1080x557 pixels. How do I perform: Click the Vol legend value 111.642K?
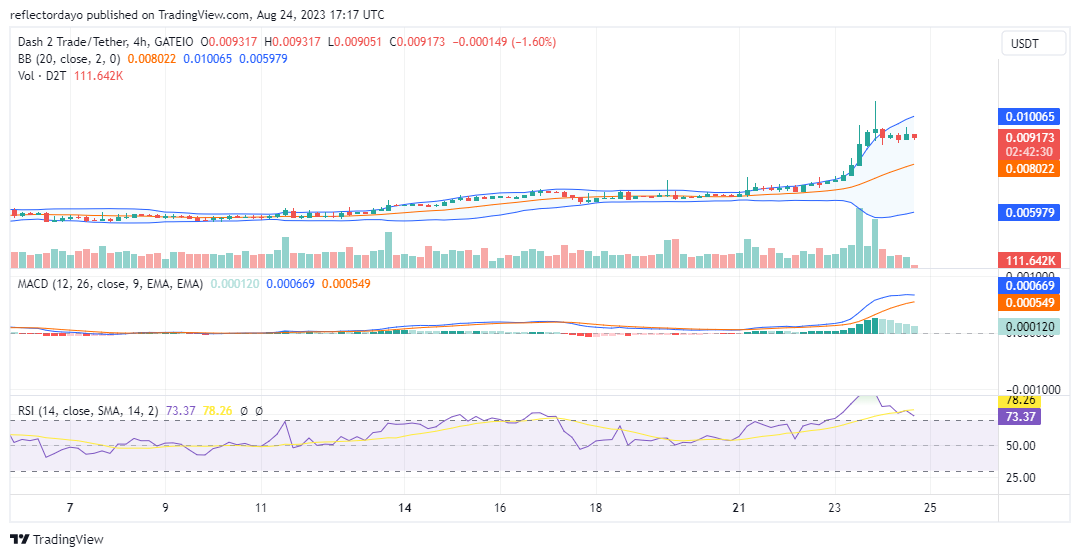[97, 76]
